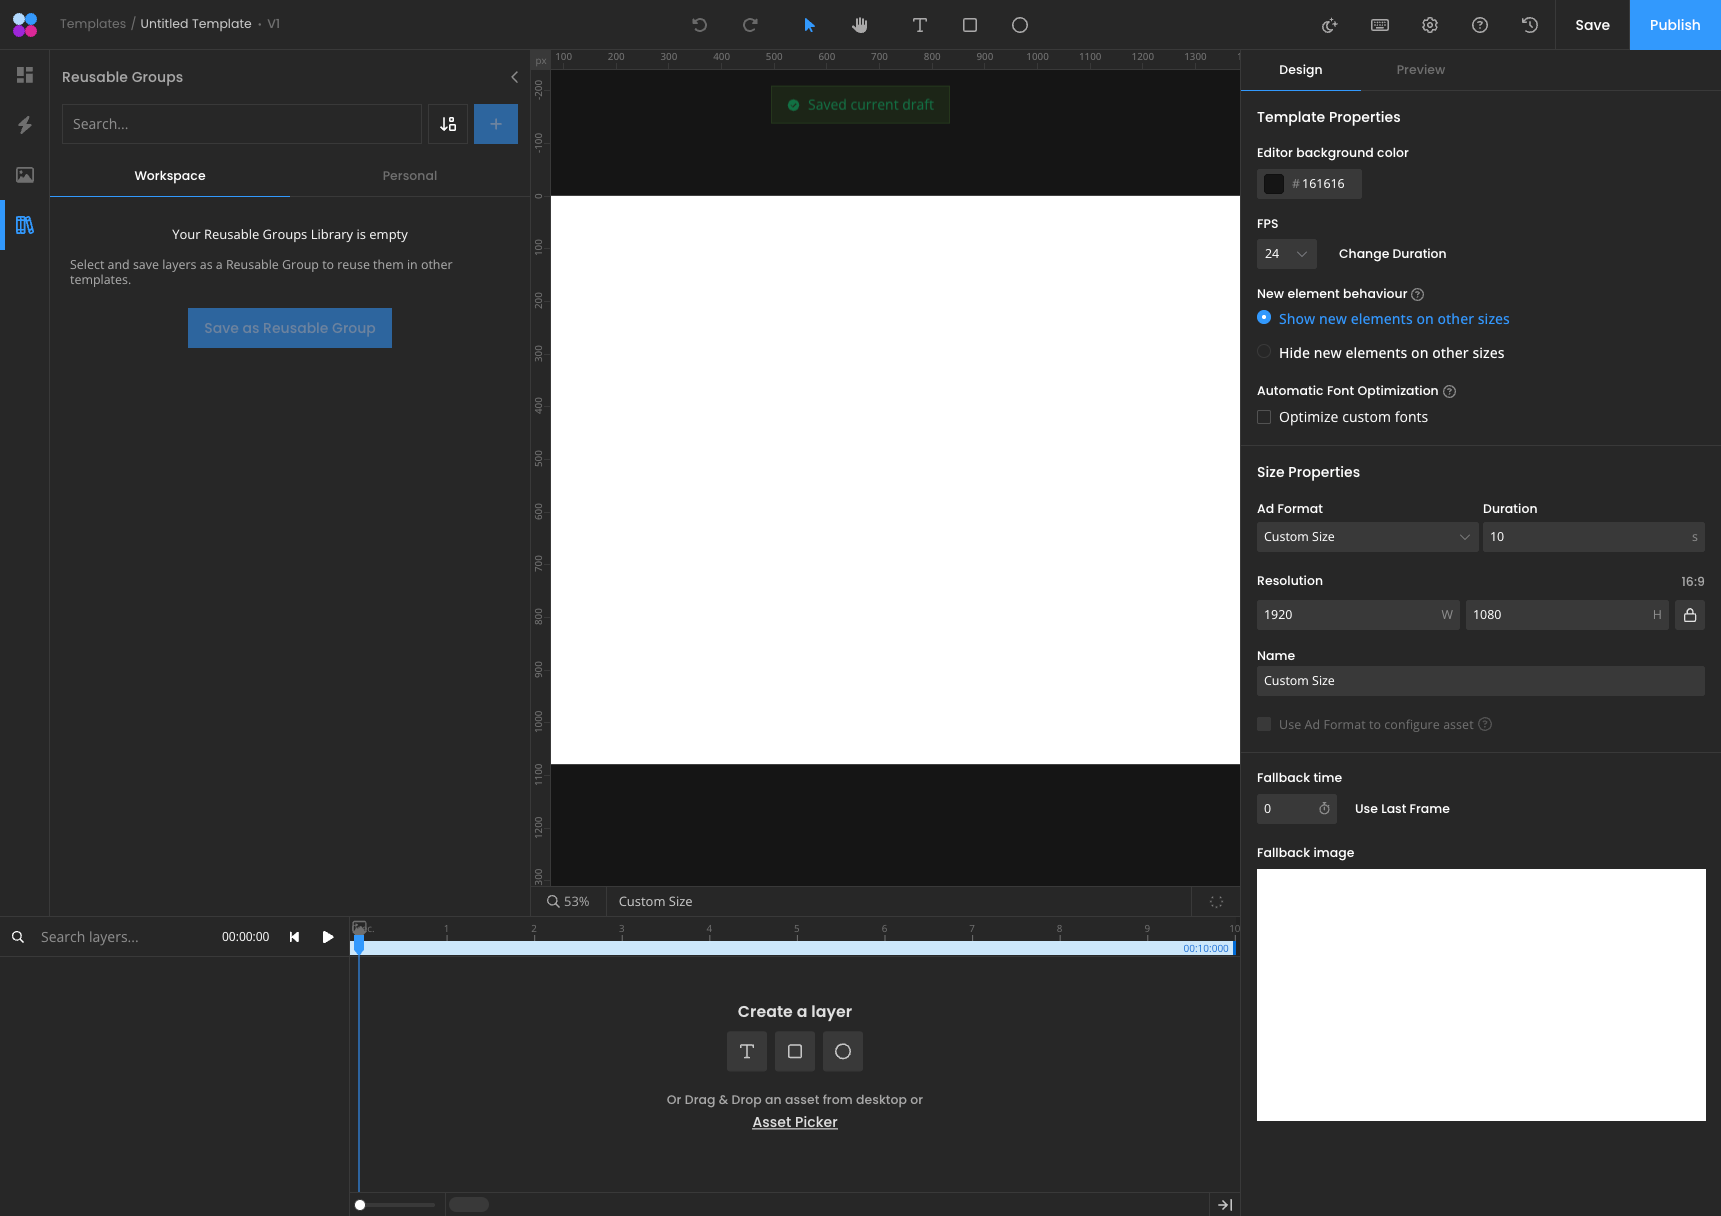
Task: Select the Text tool in top toolbar
Action: tap(920, 25)
